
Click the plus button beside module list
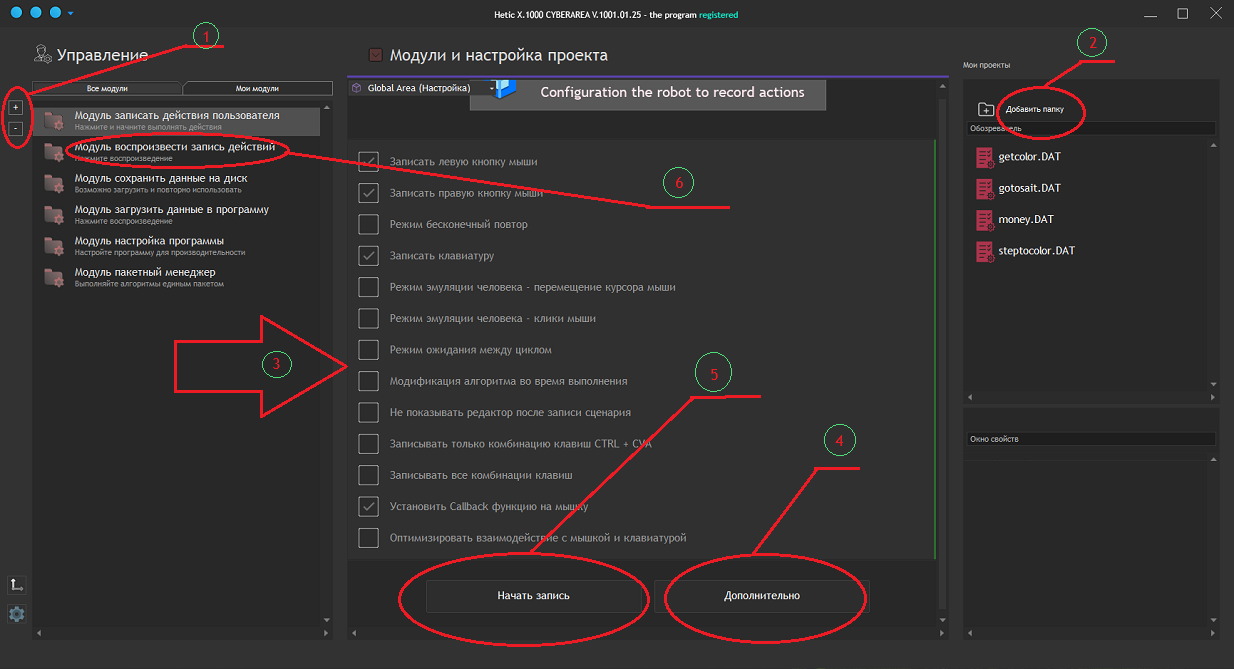coord(16,107)
